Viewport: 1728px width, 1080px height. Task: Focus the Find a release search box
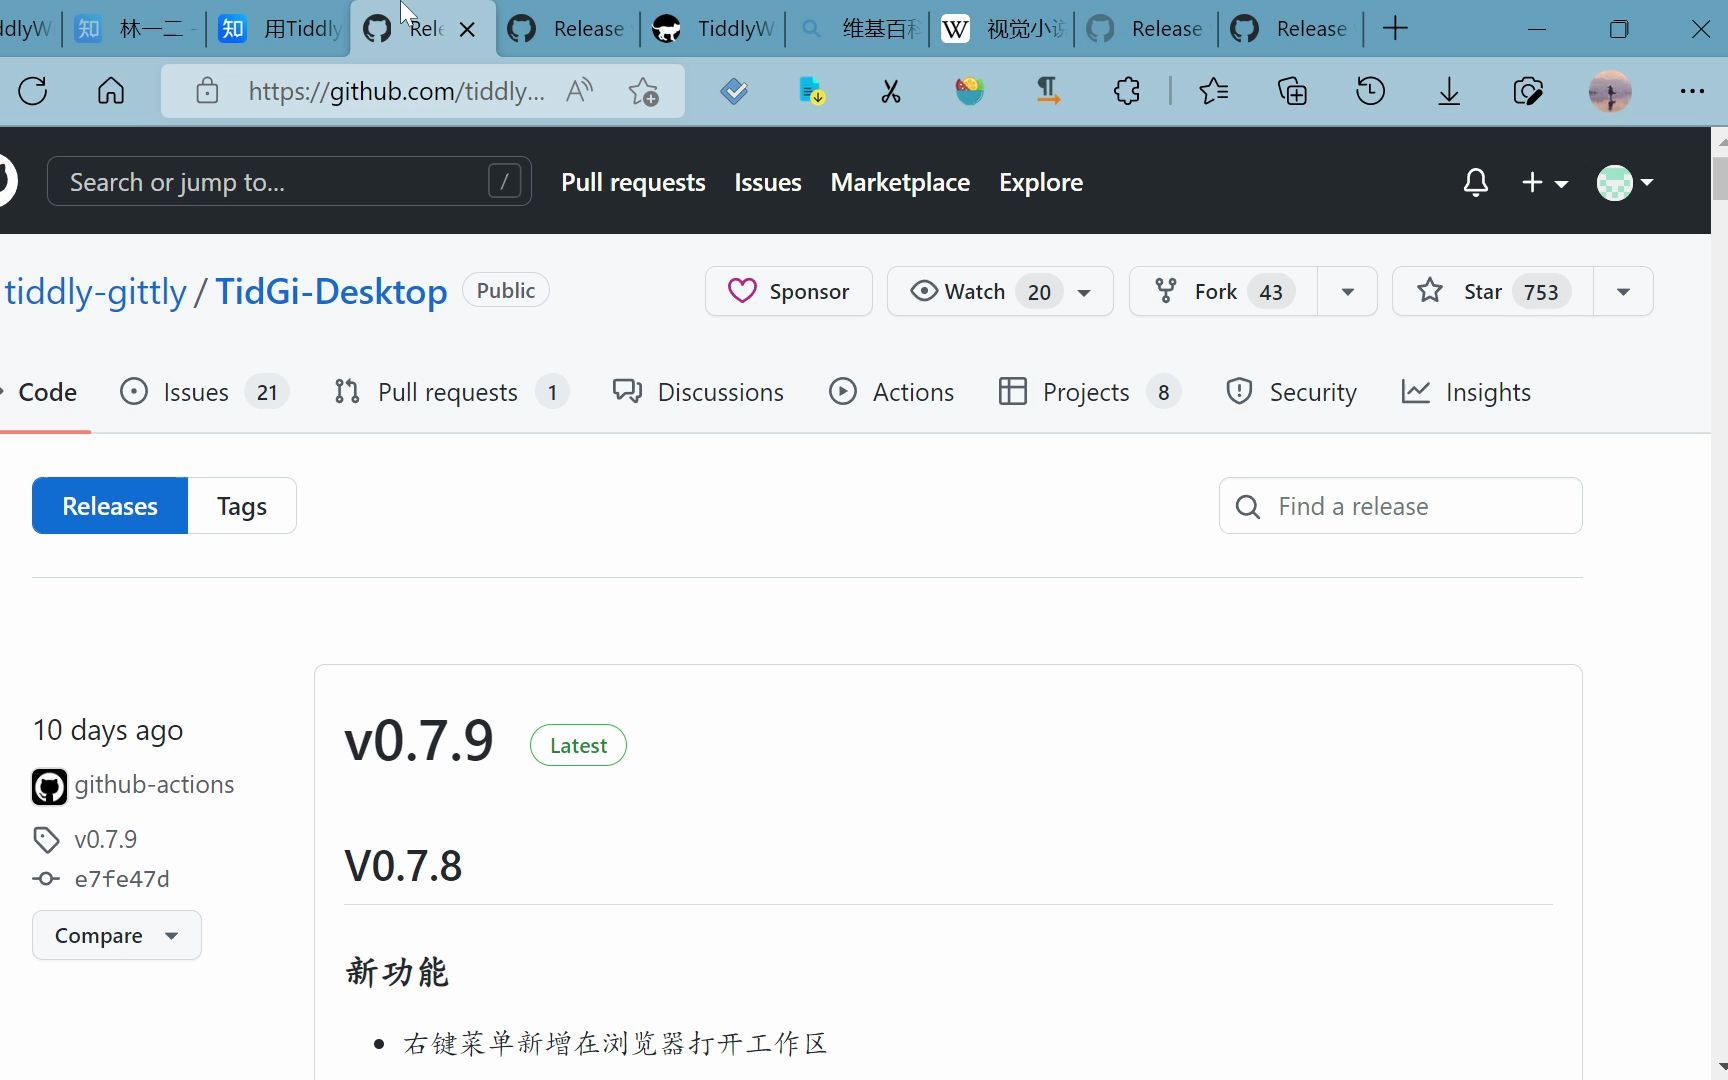[x=1400, y=506]
